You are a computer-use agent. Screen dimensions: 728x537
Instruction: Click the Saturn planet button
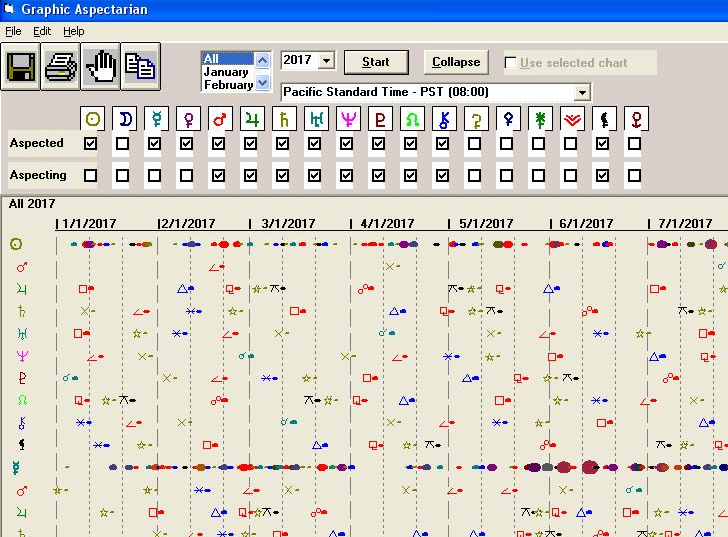click(283, 119)
